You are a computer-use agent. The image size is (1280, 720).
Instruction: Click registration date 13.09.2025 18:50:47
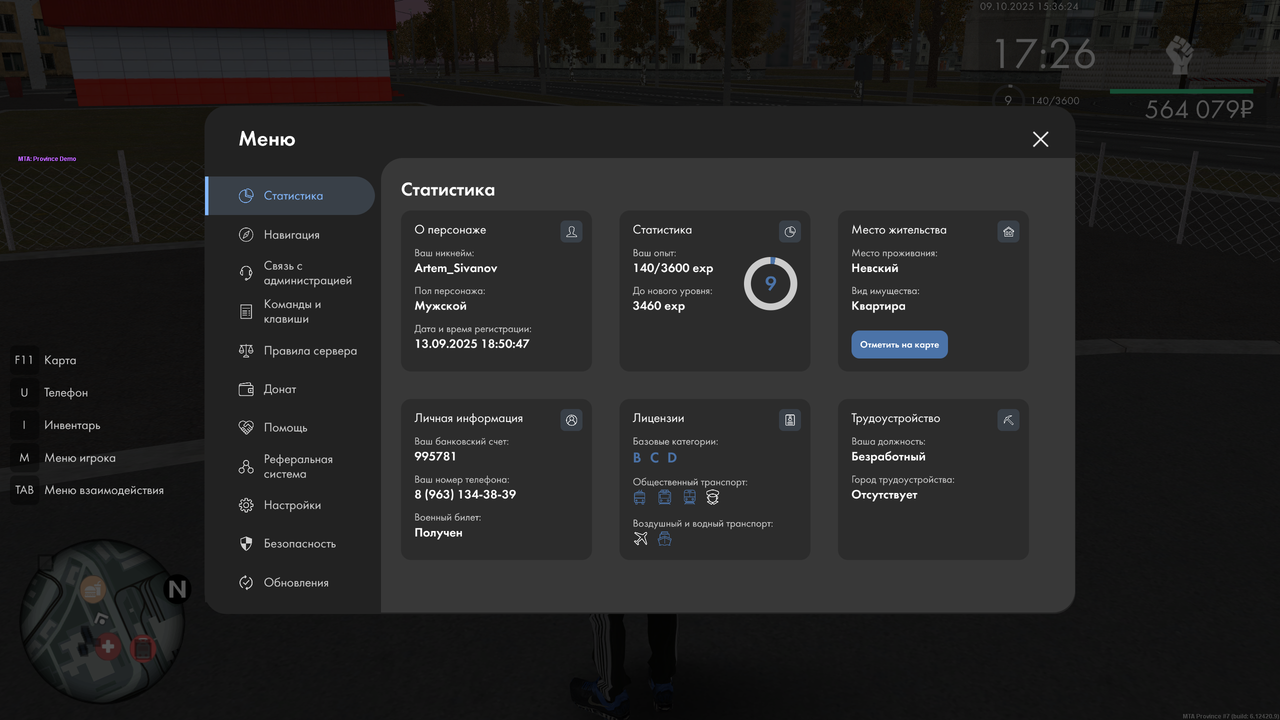click(472, 344)
